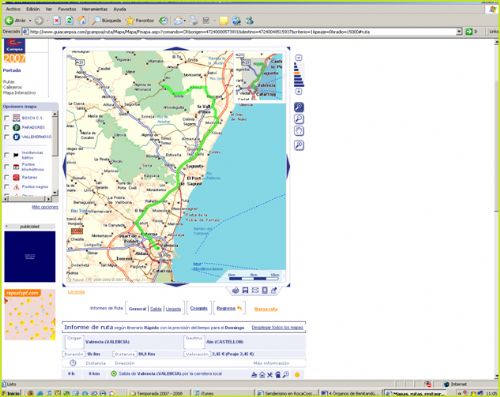The width and height of the screenshot is (500, 397).
Task: Select the Llegada route report tab
Action: (x=173, y=309)
